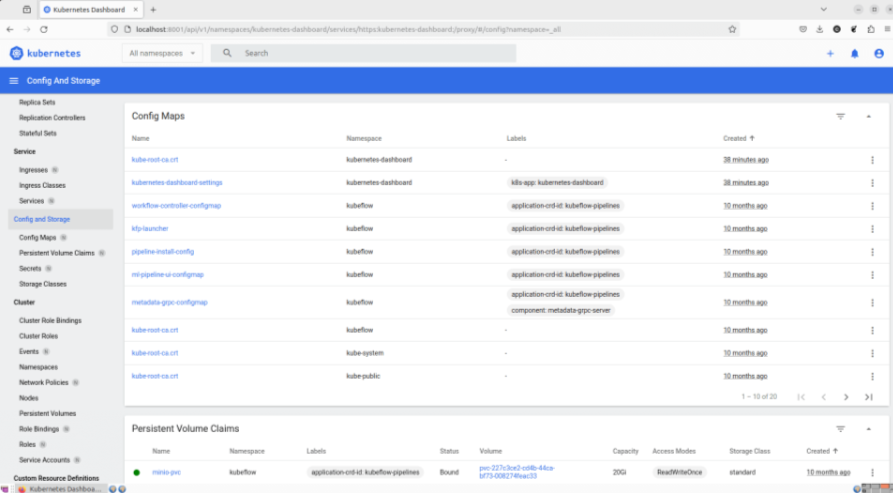Screen dimensions: 893x493
Task: Open Role Bindings in the sidebar
Action: (39, 429)
